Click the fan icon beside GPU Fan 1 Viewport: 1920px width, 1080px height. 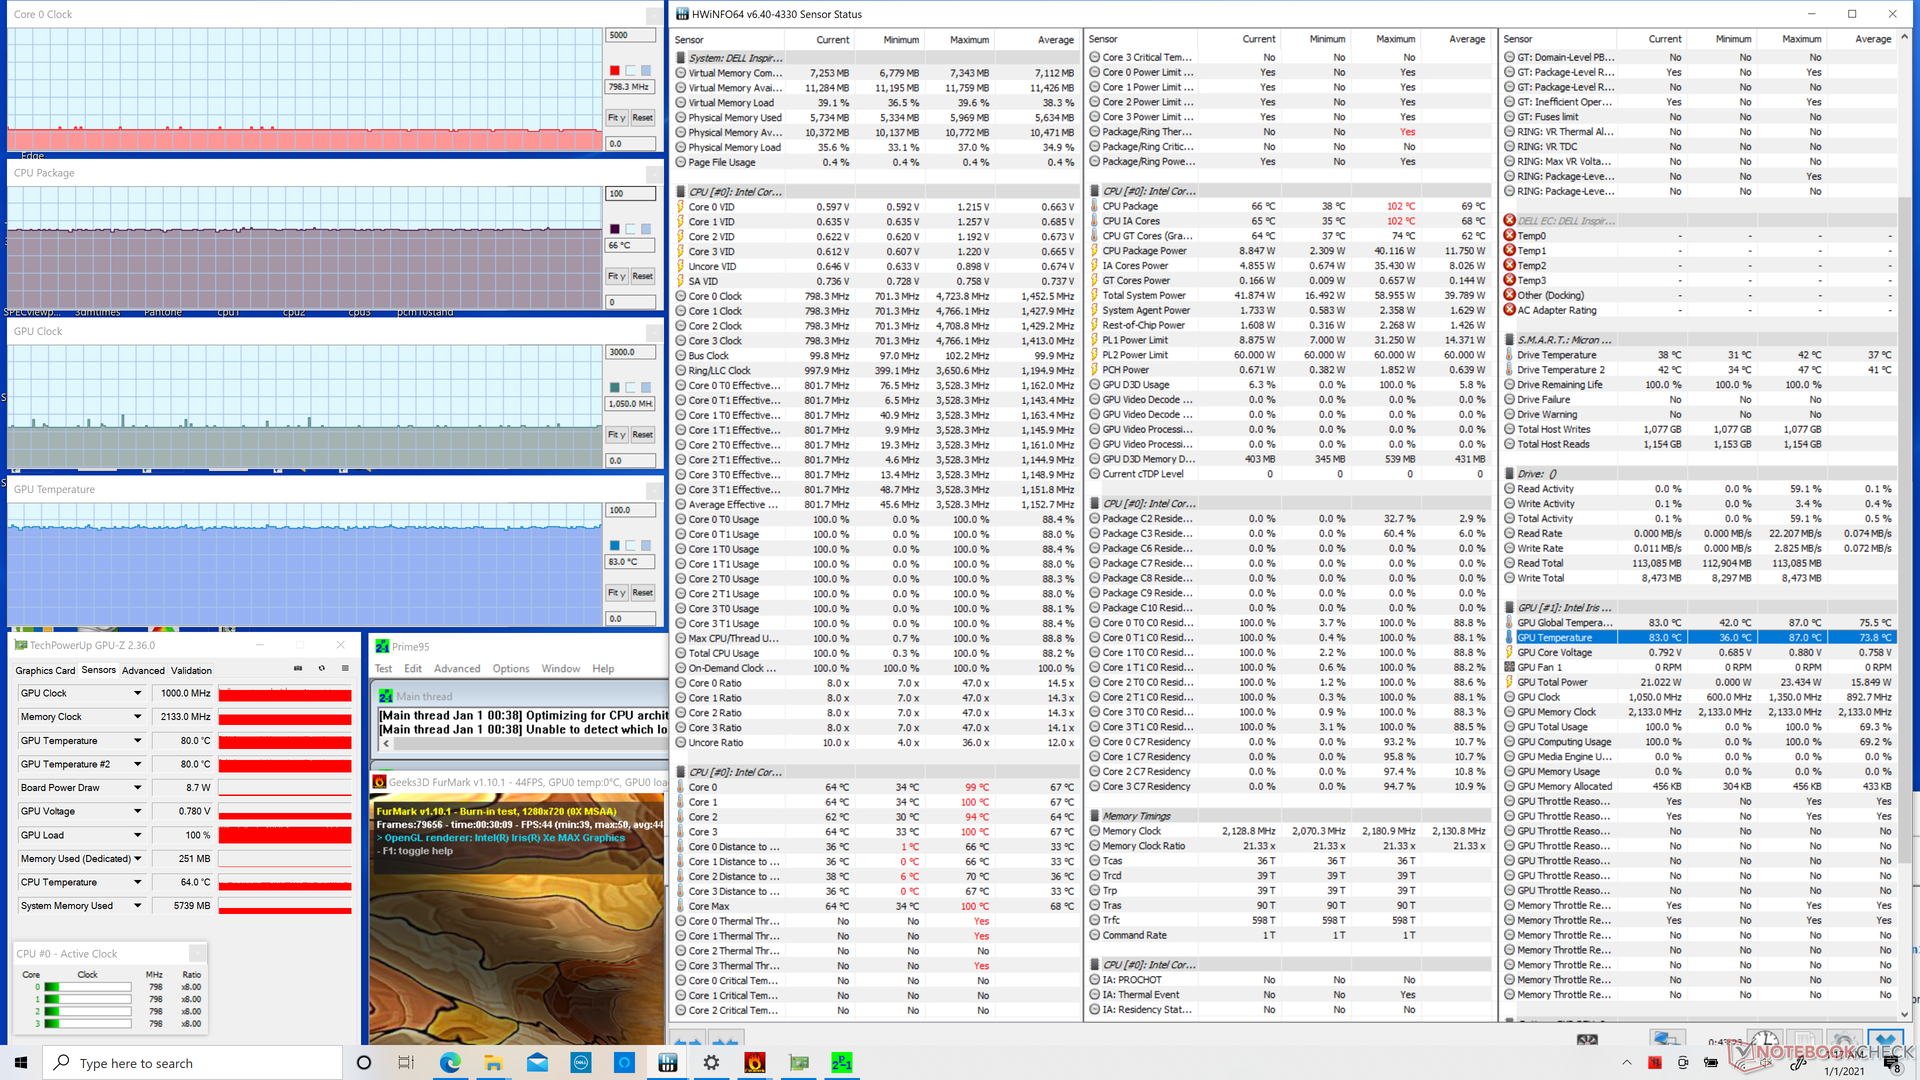(1509, 667)
